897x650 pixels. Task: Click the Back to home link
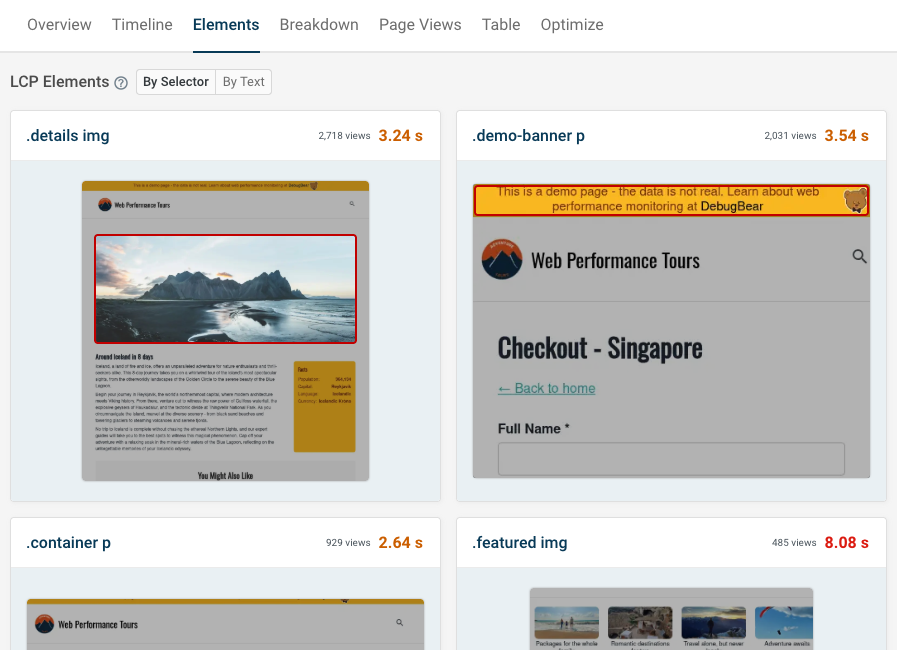[x=546, y=388]
